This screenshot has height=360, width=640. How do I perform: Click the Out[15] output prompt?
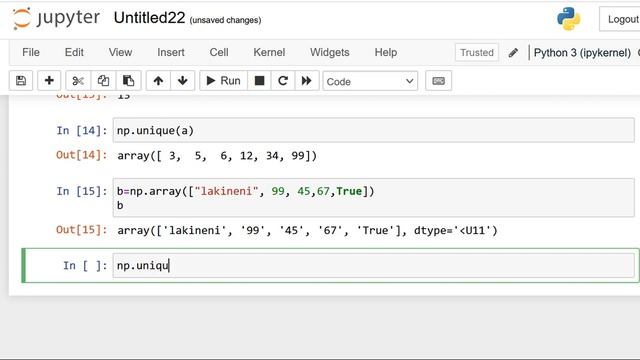(x=82, y=230)
